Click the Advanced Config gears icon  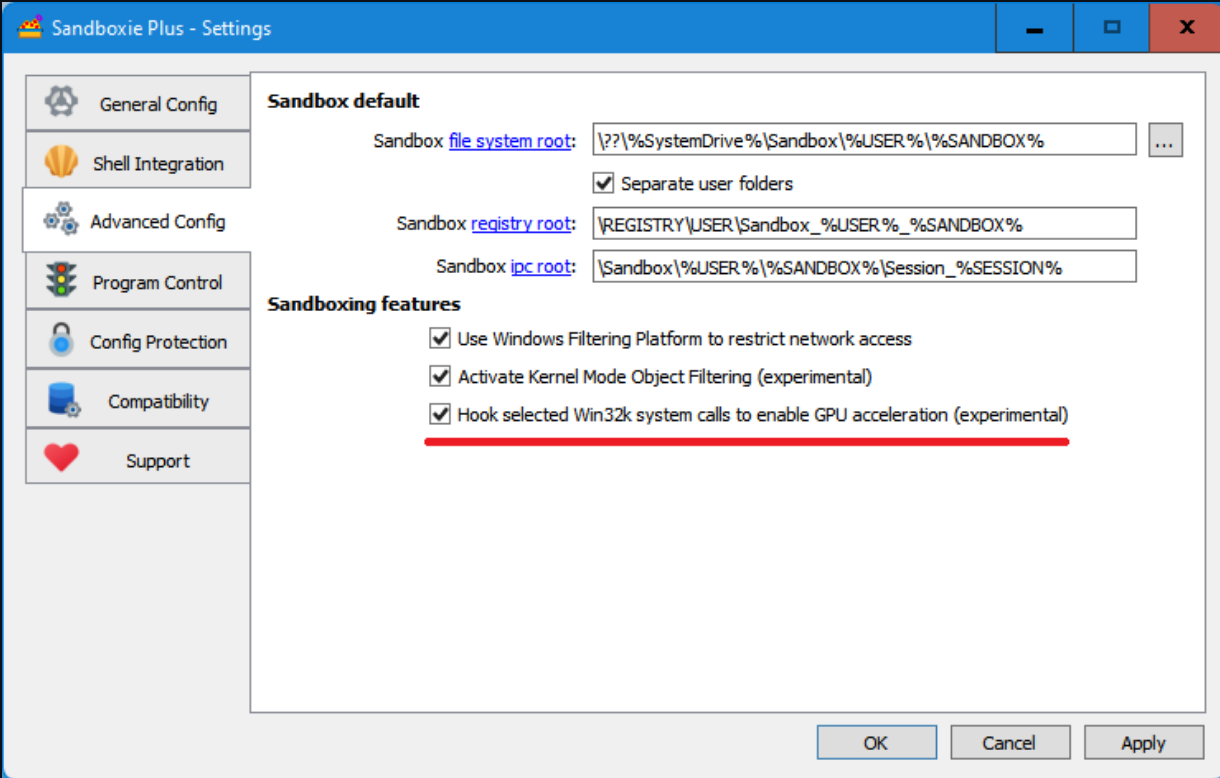point(61,219)
